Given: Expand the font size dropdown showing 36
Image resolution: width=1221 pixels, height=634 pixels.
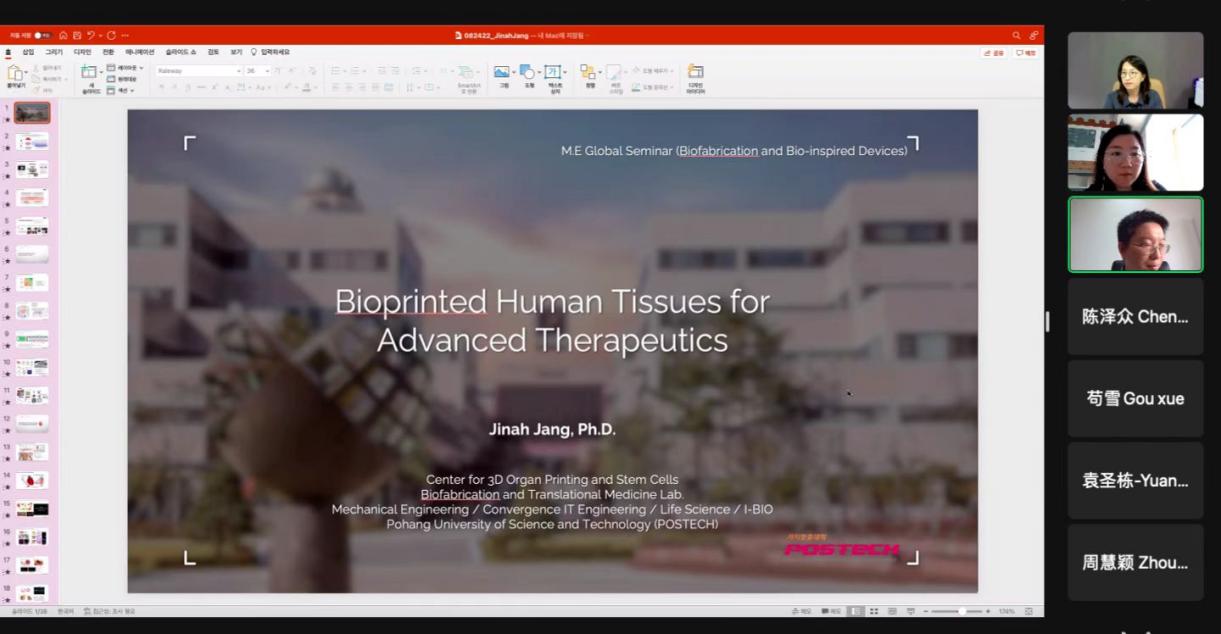Looking at the screenshot, I should (266, 71).
